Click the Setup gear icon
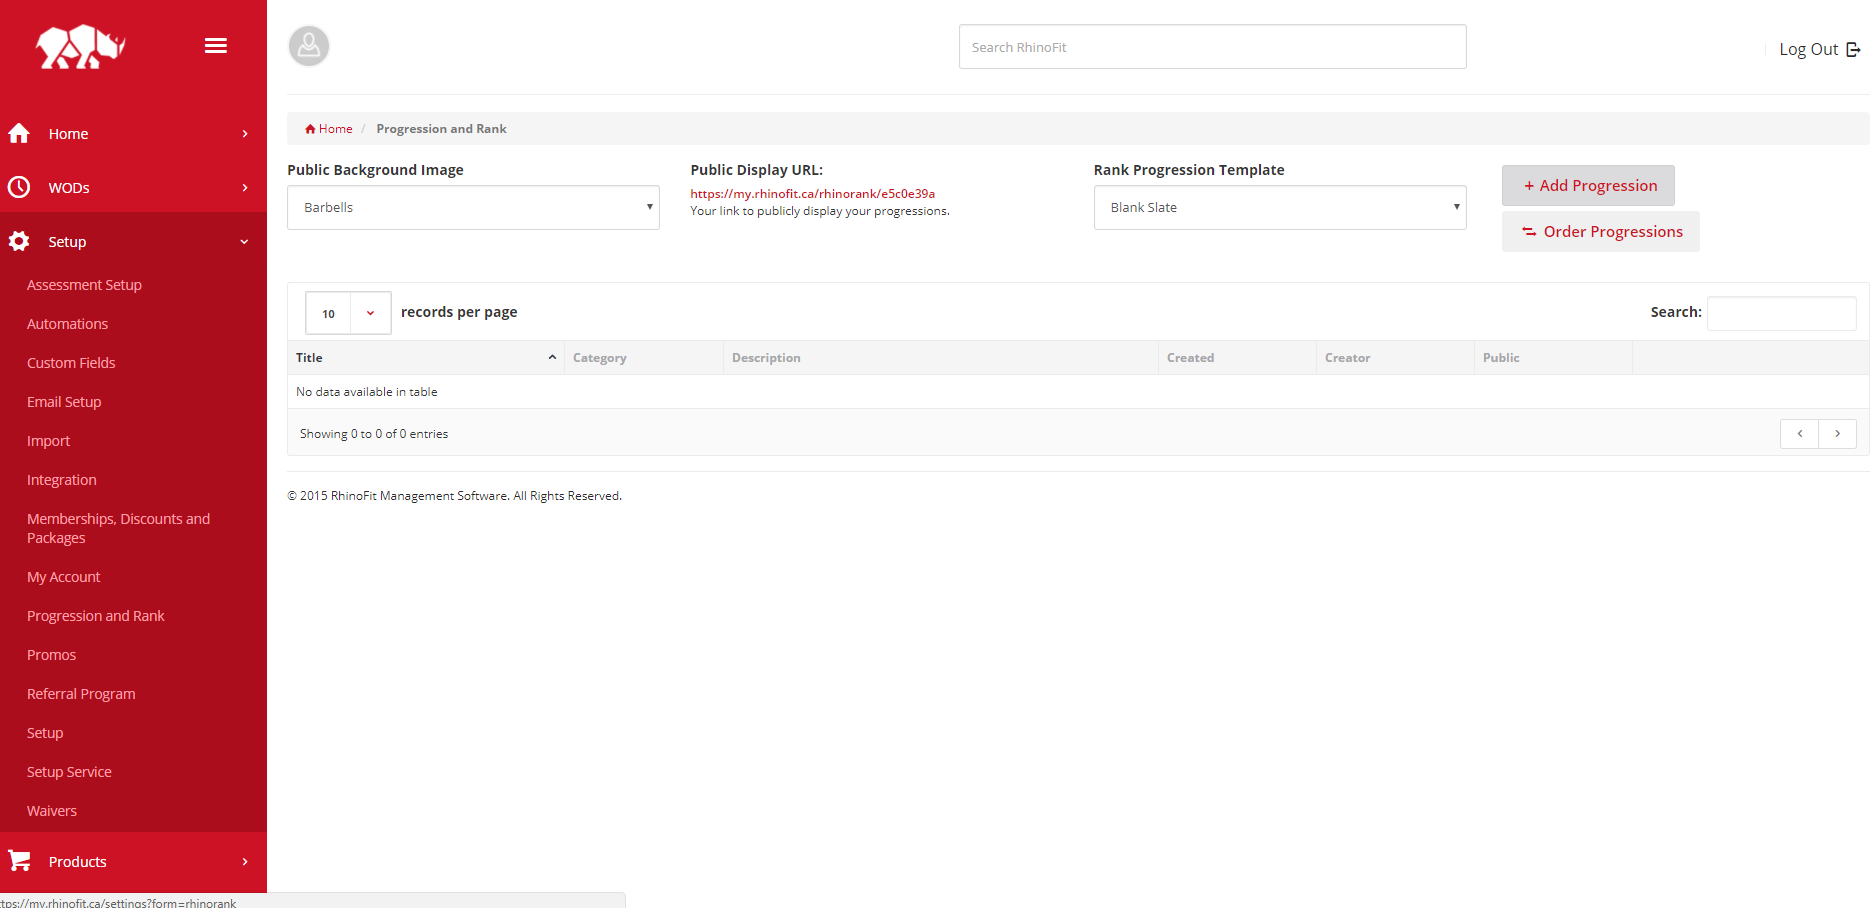The image size is (1874, 908). (x=19, y=241)
